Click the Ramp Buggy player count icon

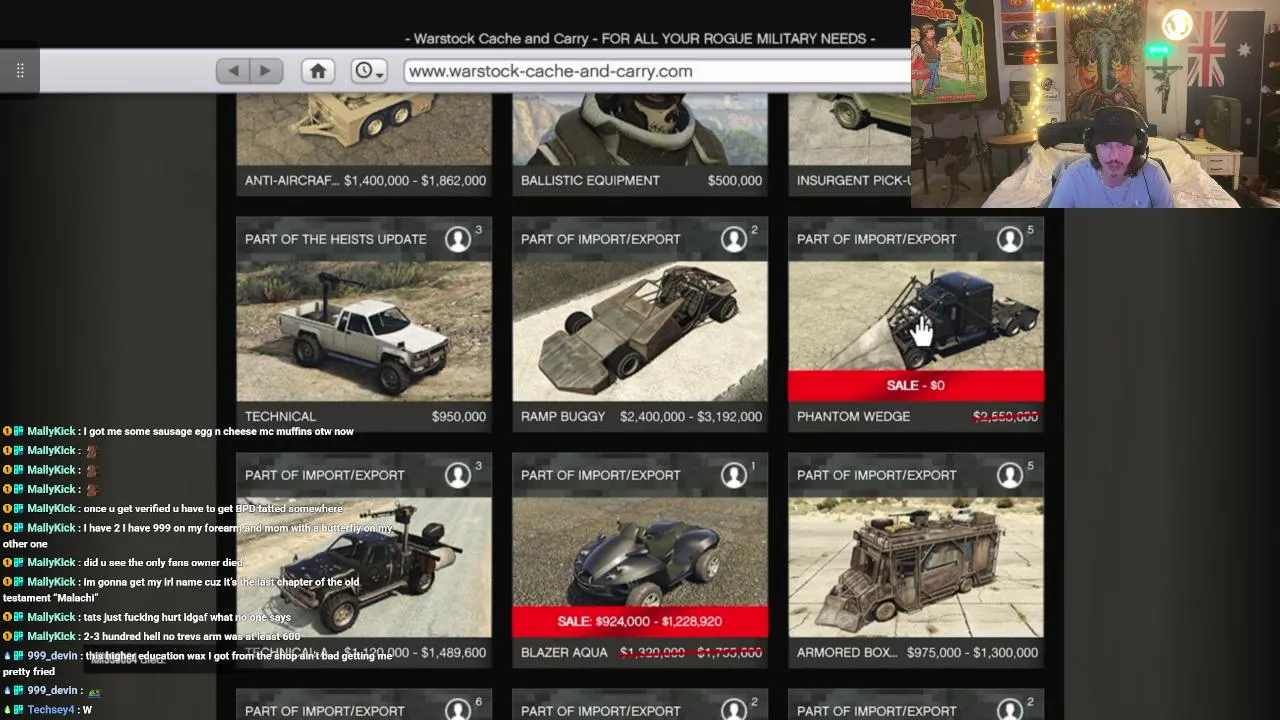(734, 239)
